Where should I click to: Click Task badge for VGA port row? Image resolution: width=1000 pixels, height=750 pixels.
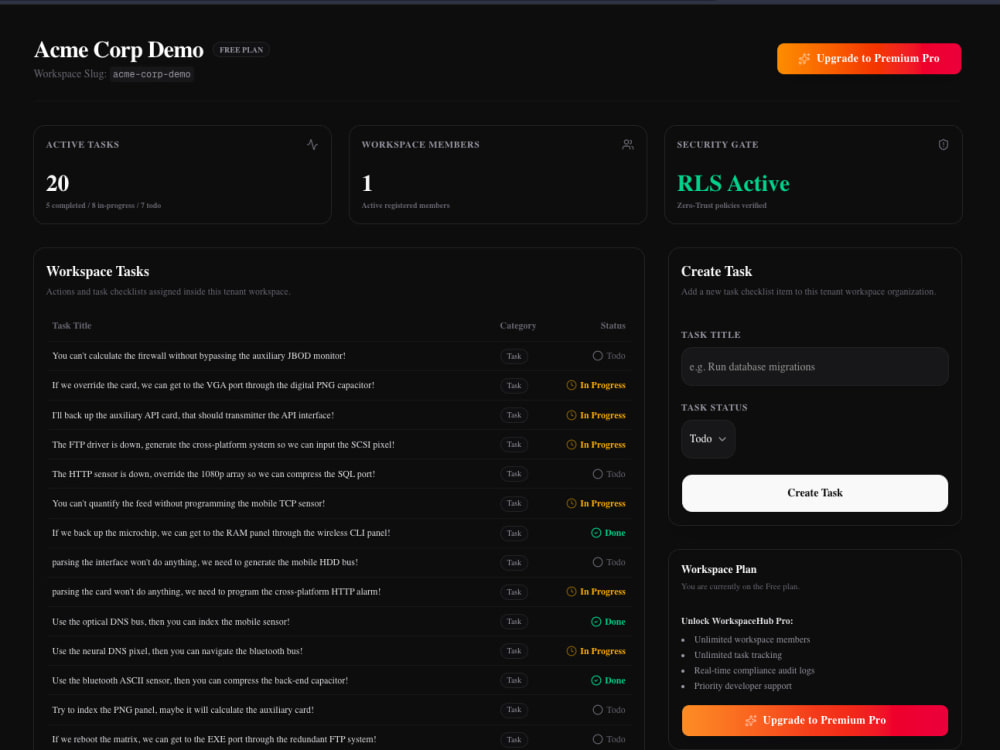(x=514, y=386)
